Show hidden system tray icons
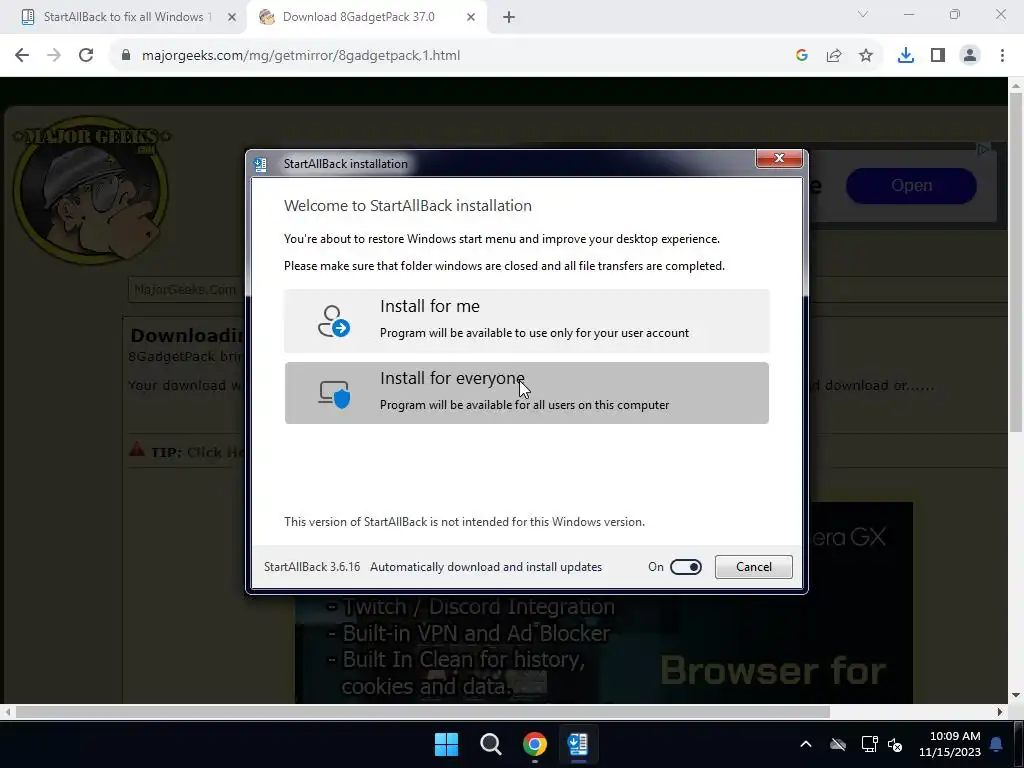Image resolution: width=1024 pixels, height=768 pixels. click(x=806, y=744)
